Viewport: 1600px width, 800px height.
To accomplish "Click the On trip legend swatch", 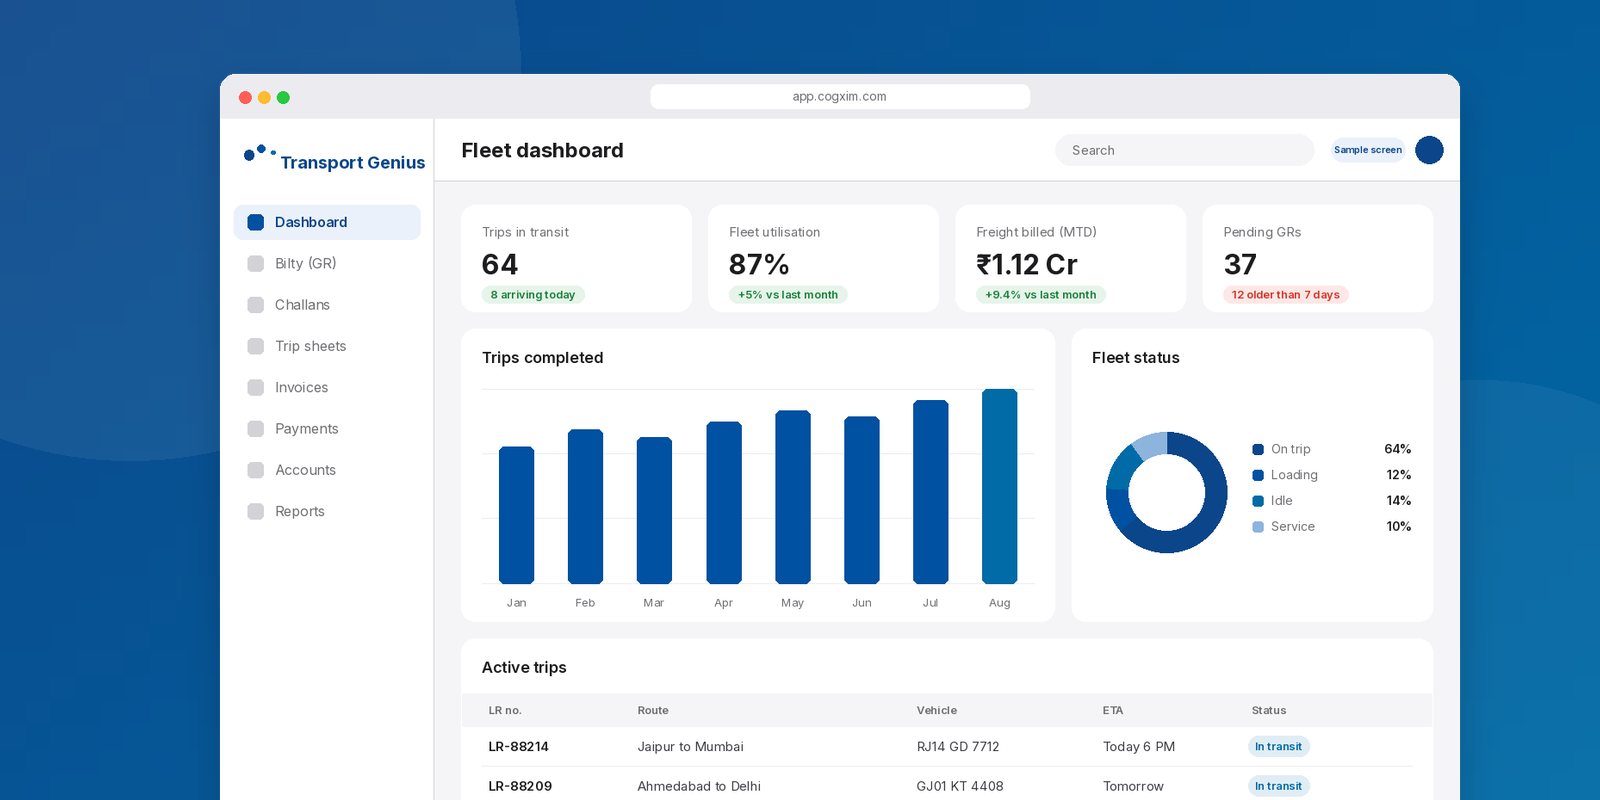I will [1258, 449].
